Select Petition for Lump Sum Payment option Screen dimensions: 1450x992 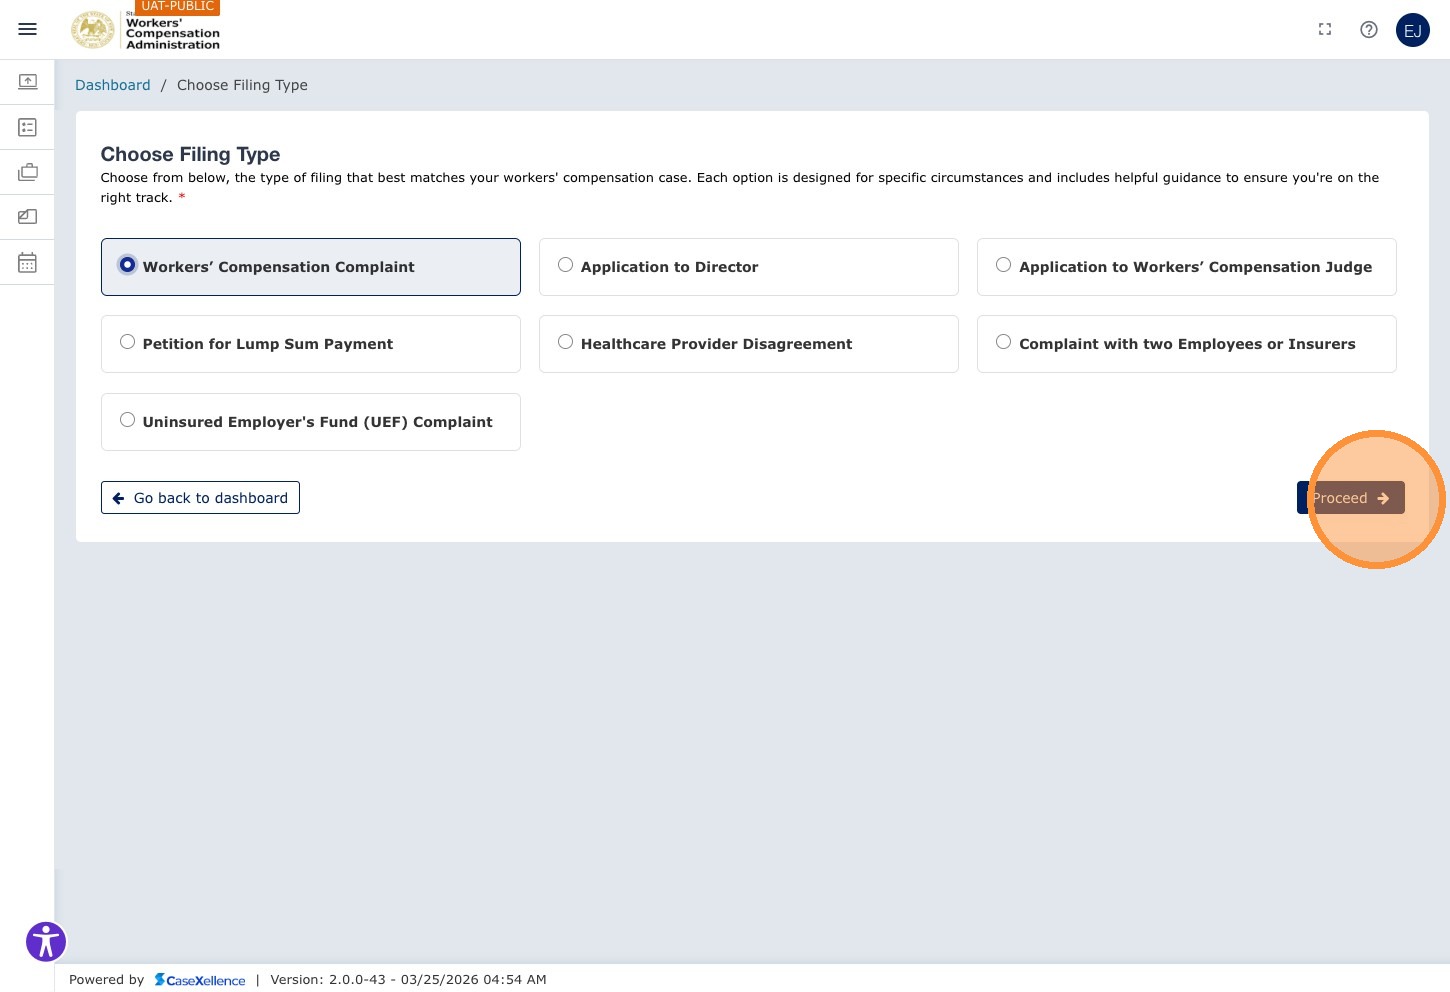(310, 344)
